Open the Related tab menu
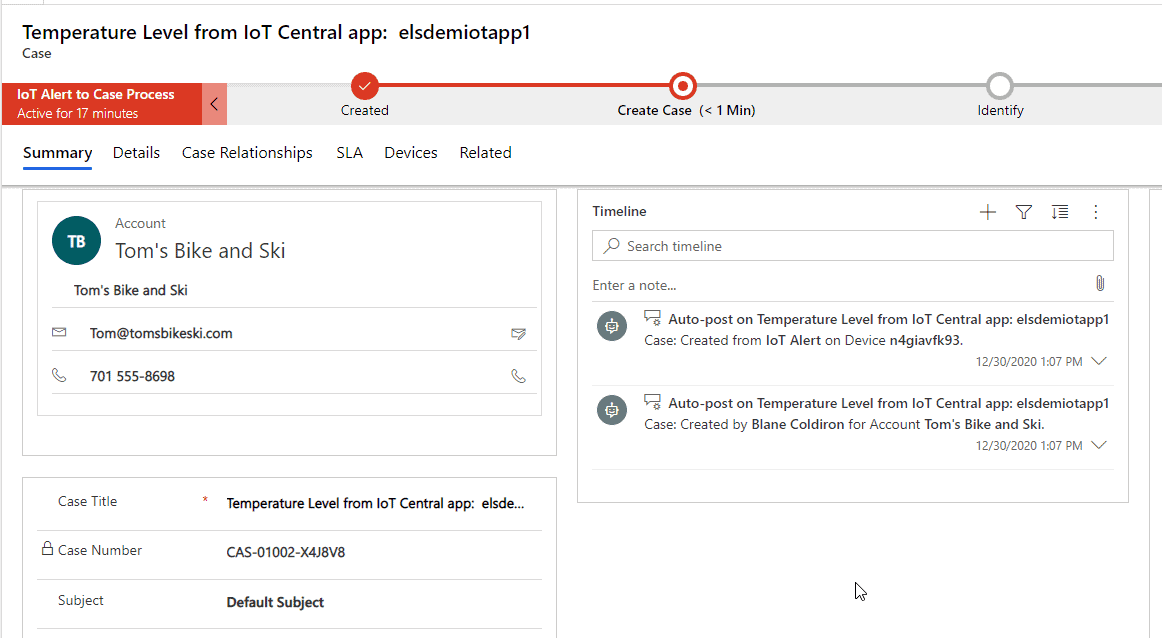Screen dimensions: 1162x638 coord(485,153)
